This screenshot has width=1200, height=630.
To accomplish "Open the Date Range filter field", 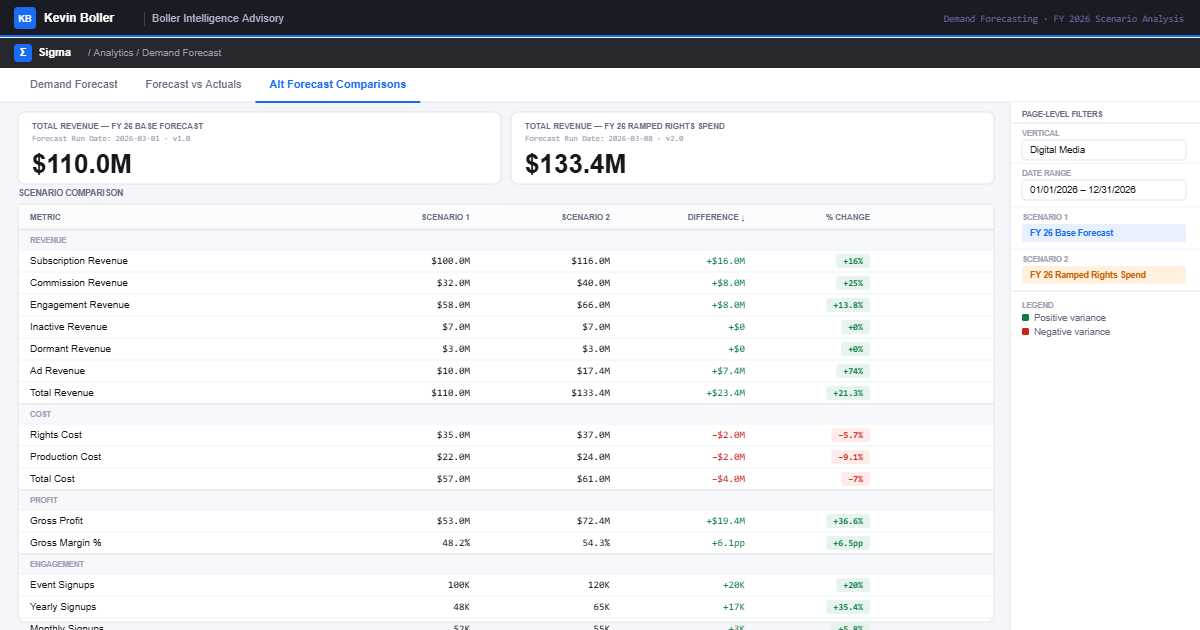I will click(x=1103, y=190).
